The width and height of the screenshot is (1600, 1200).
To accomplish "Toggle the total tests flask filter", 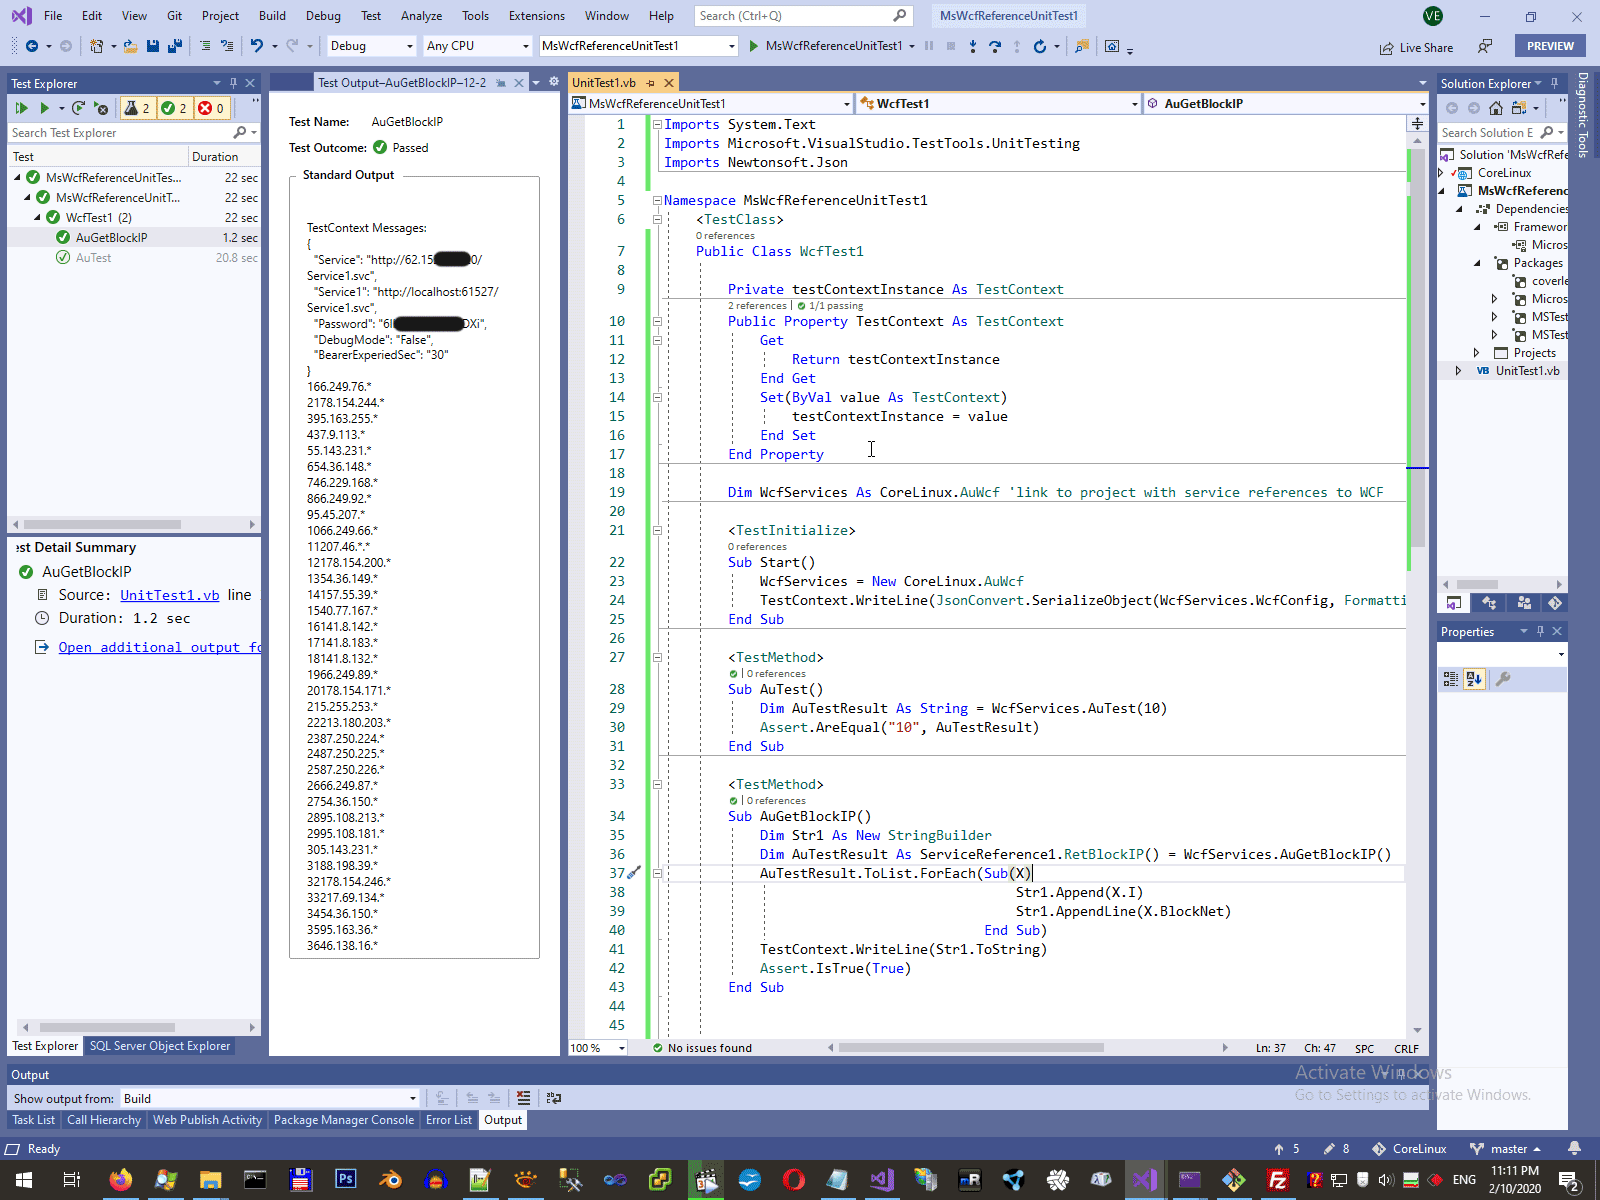I will click(x=137, y=108).
